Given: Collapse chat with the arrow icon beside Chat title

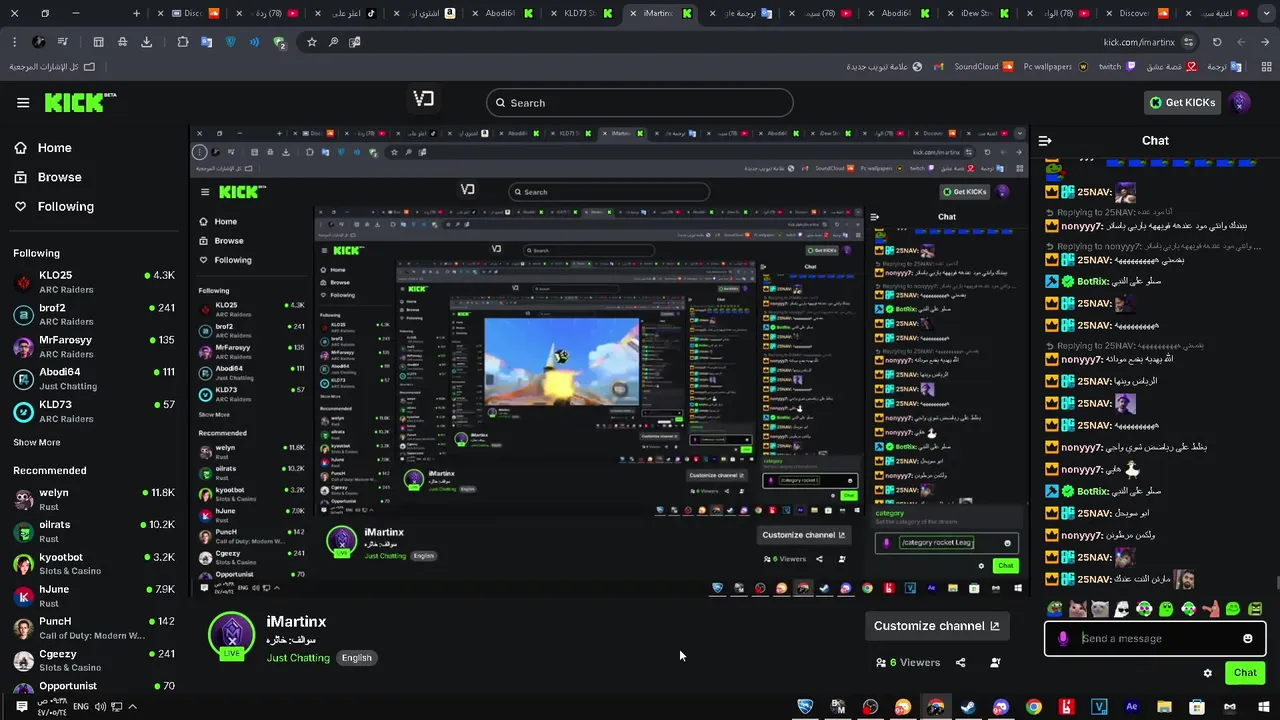Looking at the screenshot, I should pos(1045,141).
